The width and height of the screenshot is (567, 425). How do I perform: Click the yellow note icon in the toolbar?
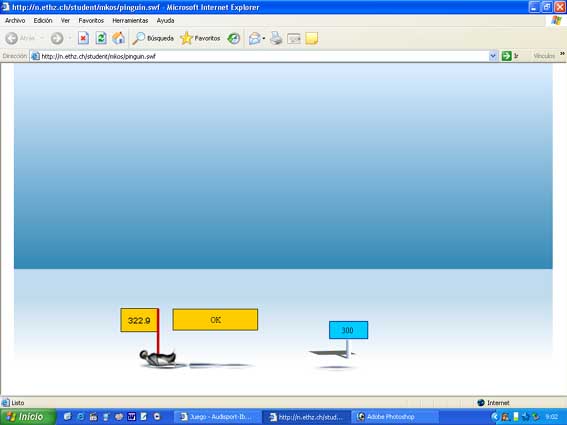coord(311,38)
